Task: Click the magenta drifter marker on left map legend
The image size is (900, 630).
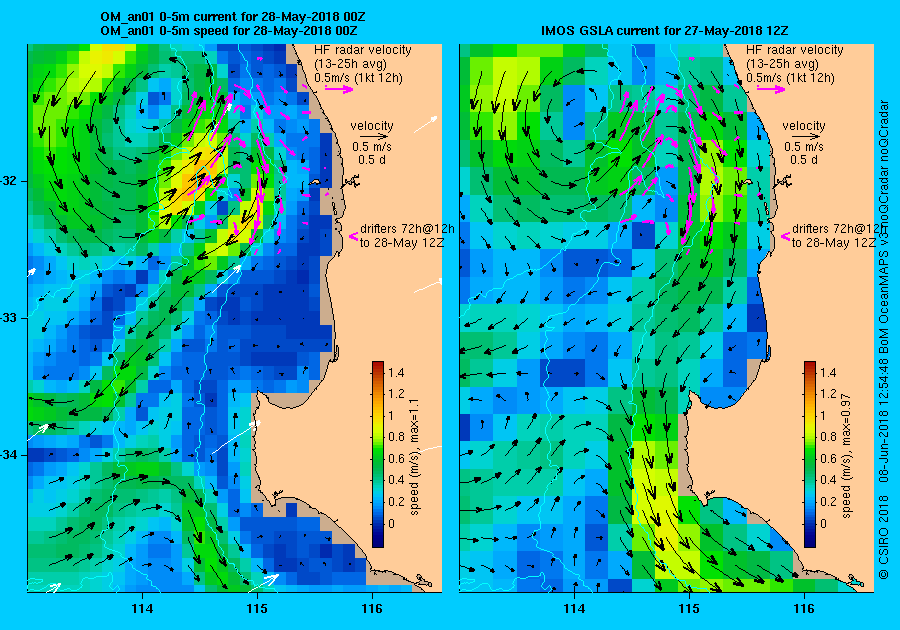Action: 354,236
